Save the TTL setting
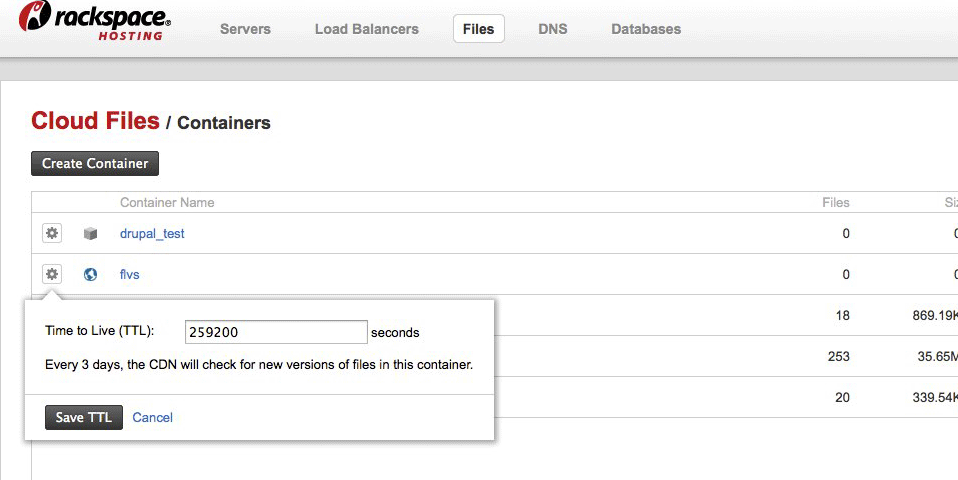Screen dimensions: 958x480 tap(84, 417)
